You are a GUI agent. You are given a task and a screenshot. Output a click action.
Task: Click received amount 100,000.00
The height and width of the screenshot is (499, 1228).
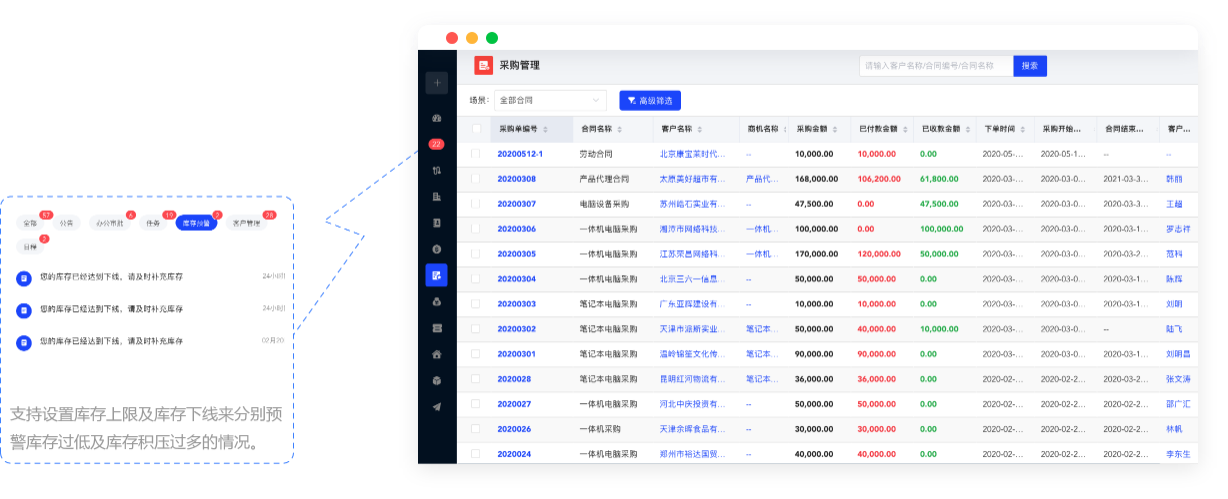pyautogui.click(x=941, y=229)
